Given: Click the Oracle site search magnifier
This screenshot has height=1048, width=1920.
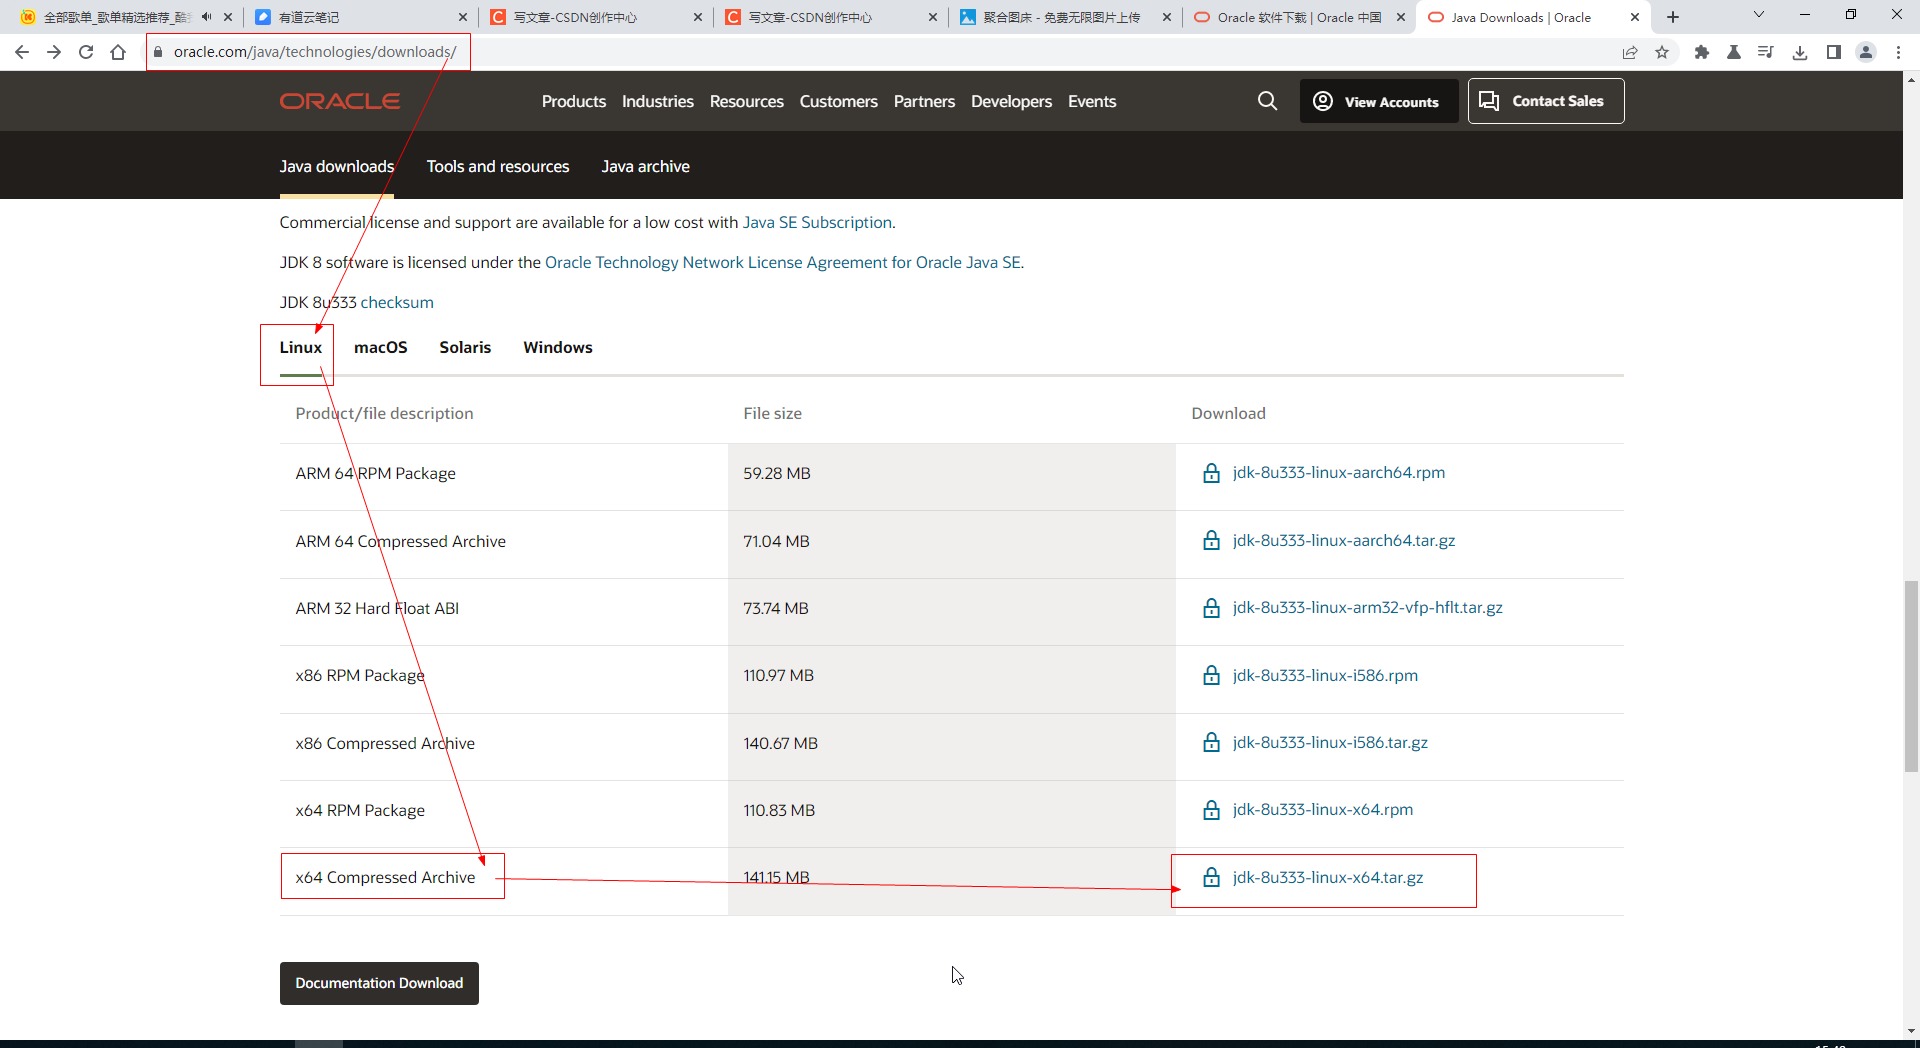Looking at the screenshot, I should 1267,101.
